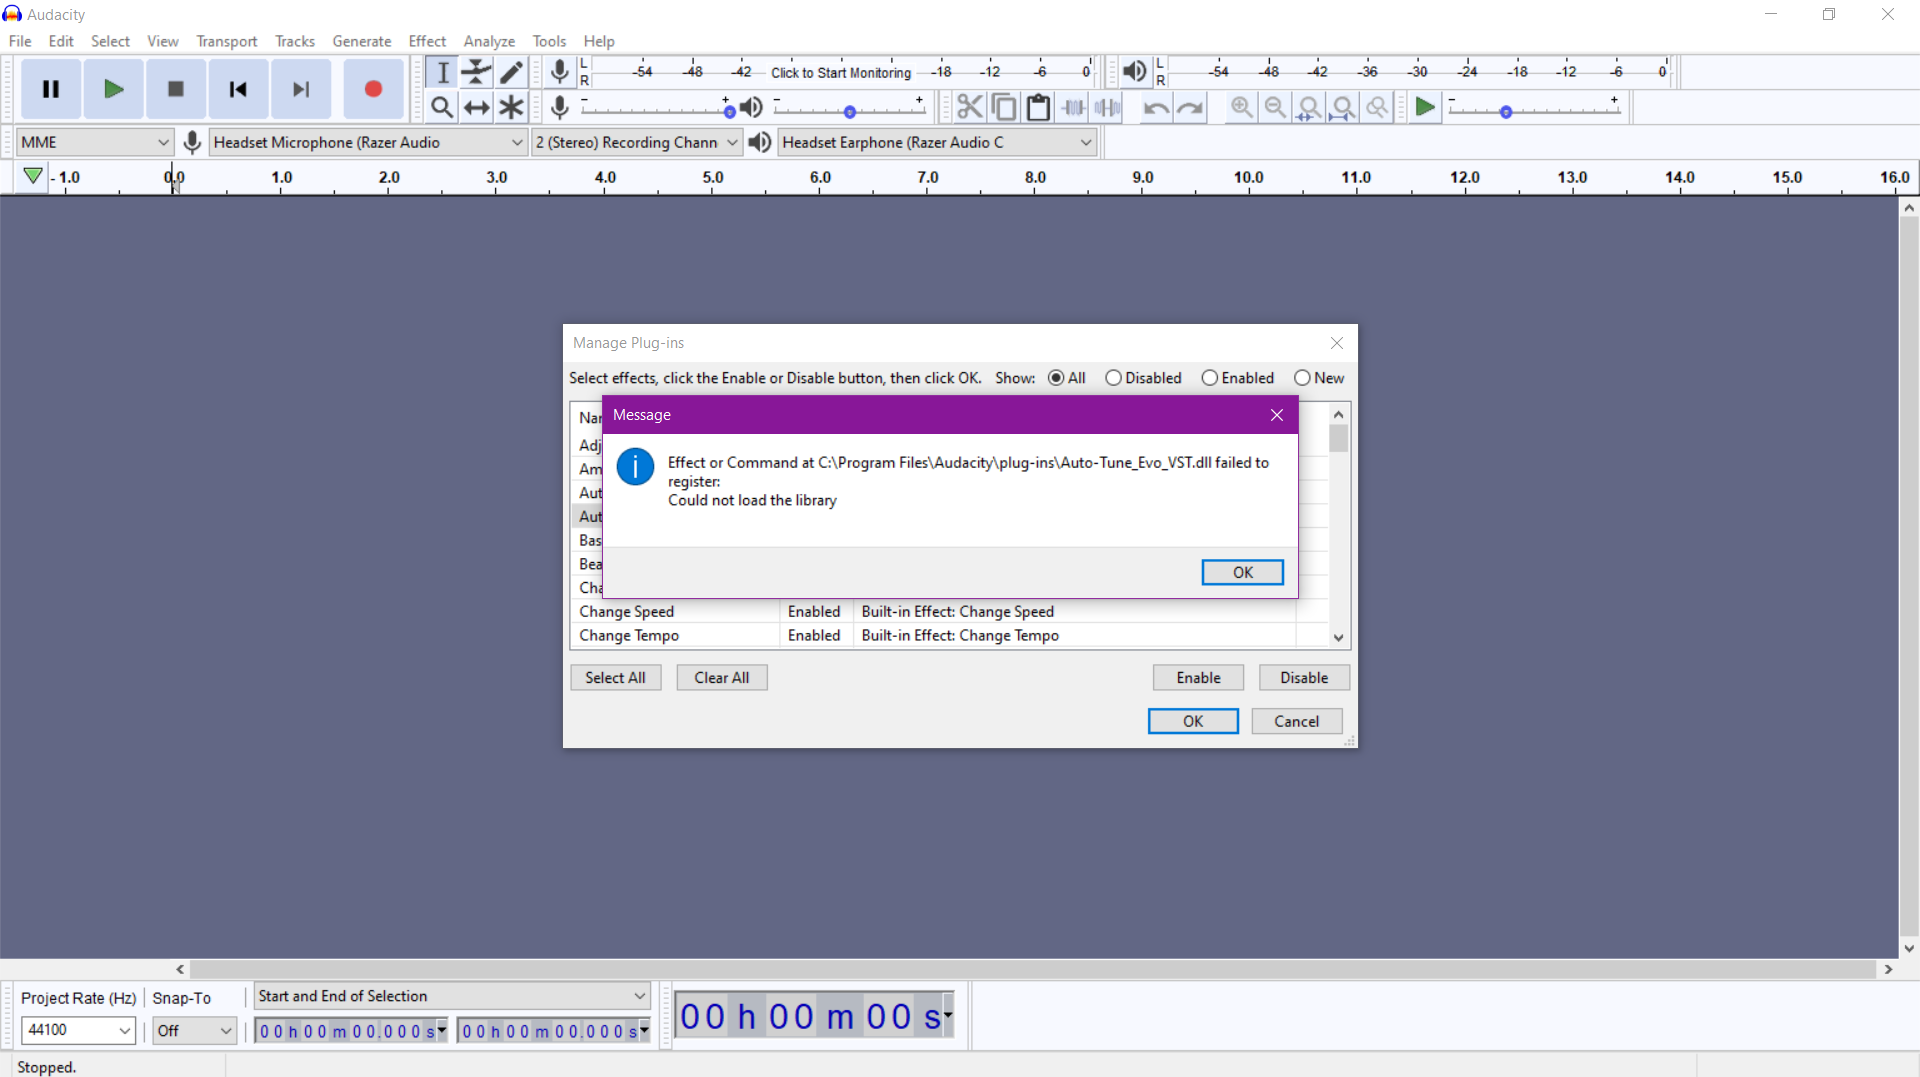
Task: Click Cancel in Manage Plug-ins
Action: (x=1296, y=721)
